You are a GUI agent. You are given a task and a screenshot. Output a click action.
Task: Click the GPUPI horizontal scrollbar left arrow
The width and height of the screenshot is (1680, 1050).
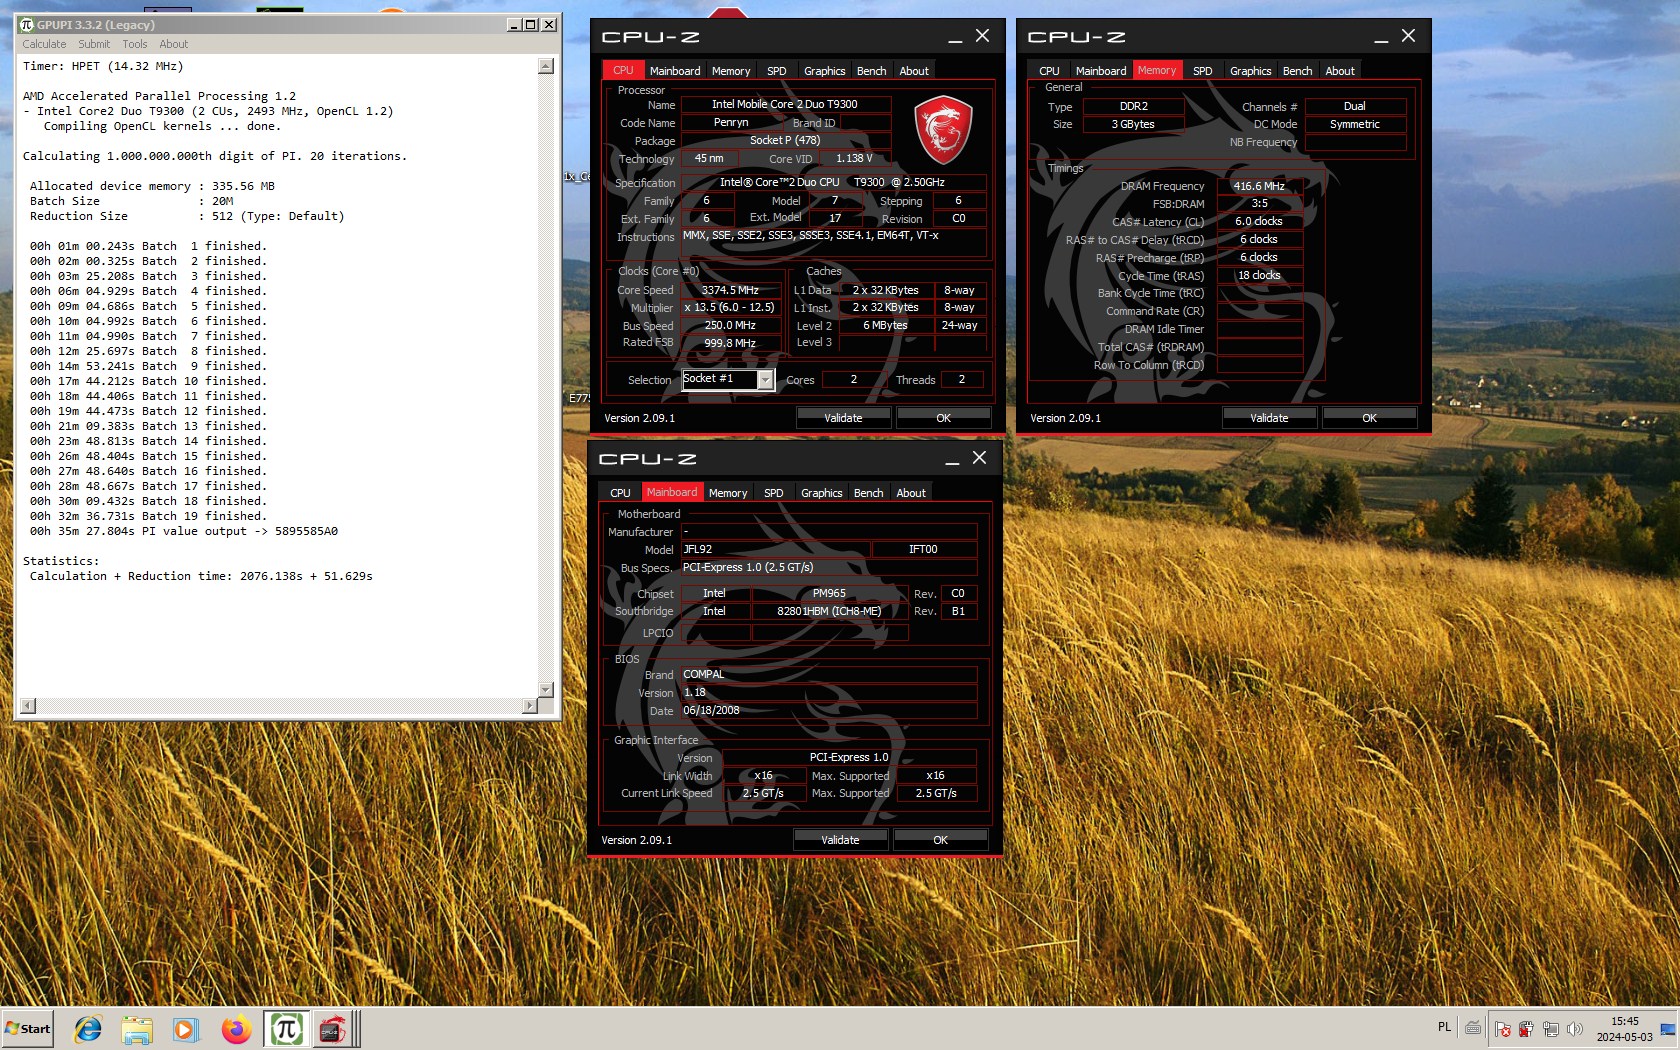pos(28,706)
